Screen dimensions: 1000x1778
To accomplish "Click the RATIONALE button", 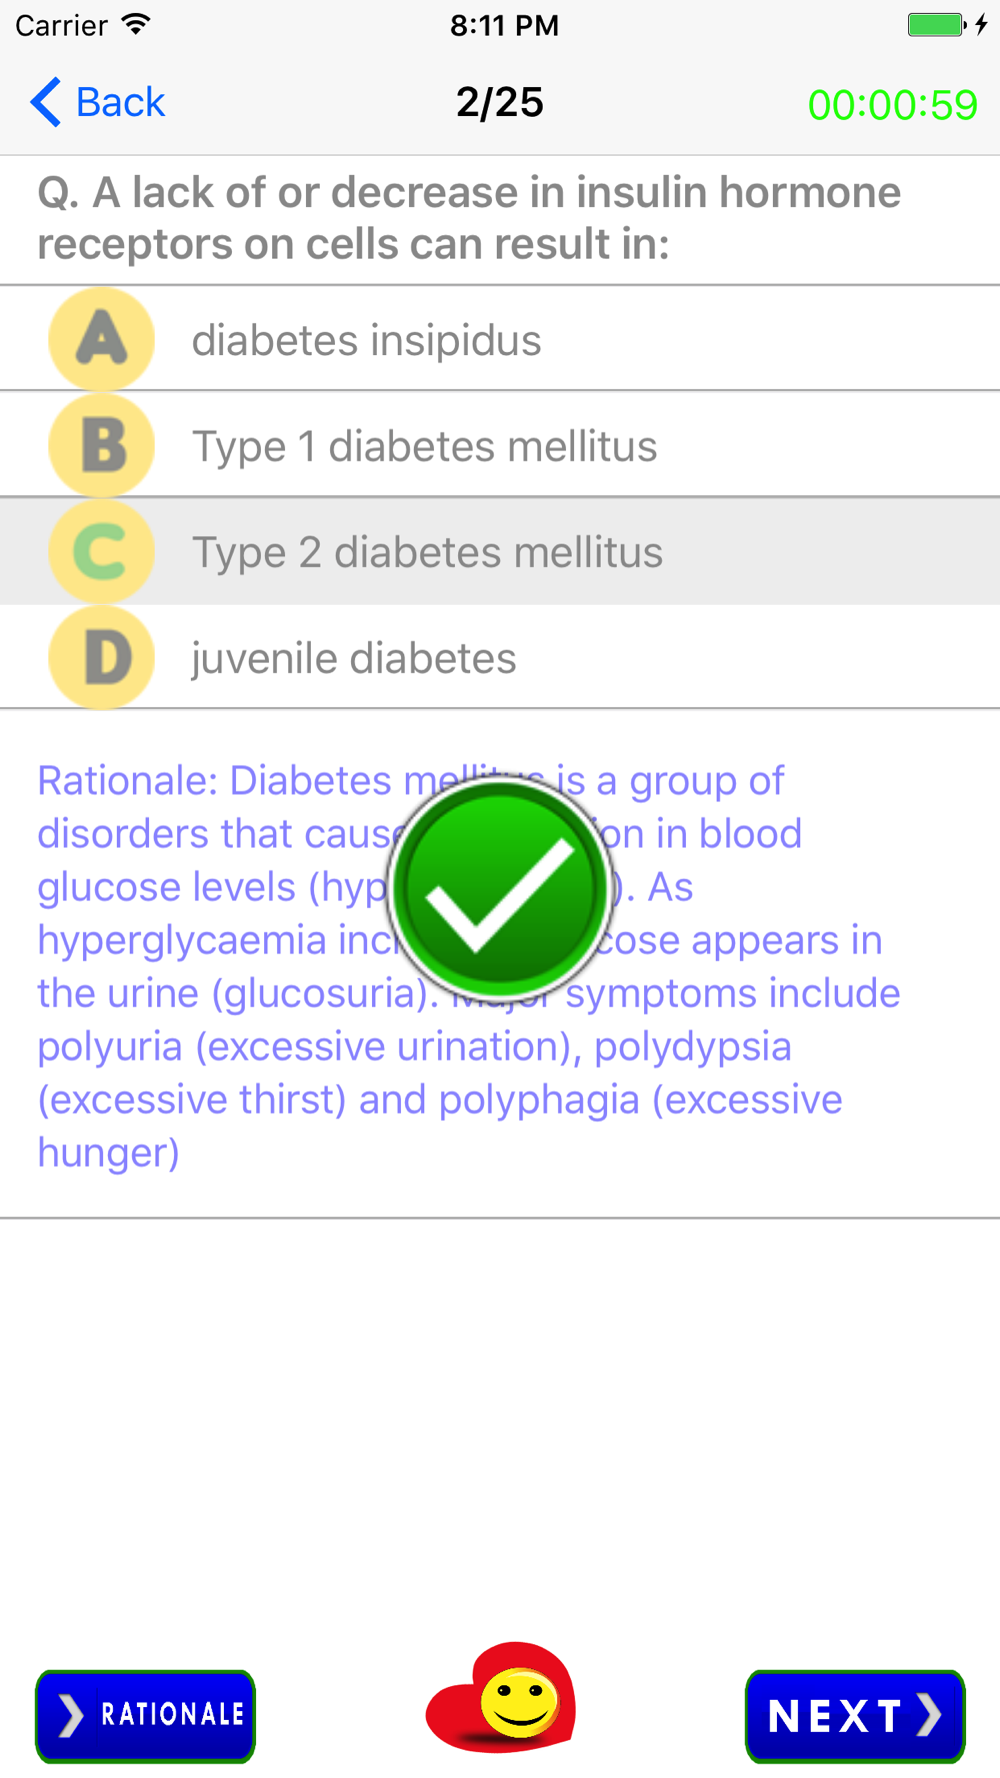I will click(x=146, y=1716).
